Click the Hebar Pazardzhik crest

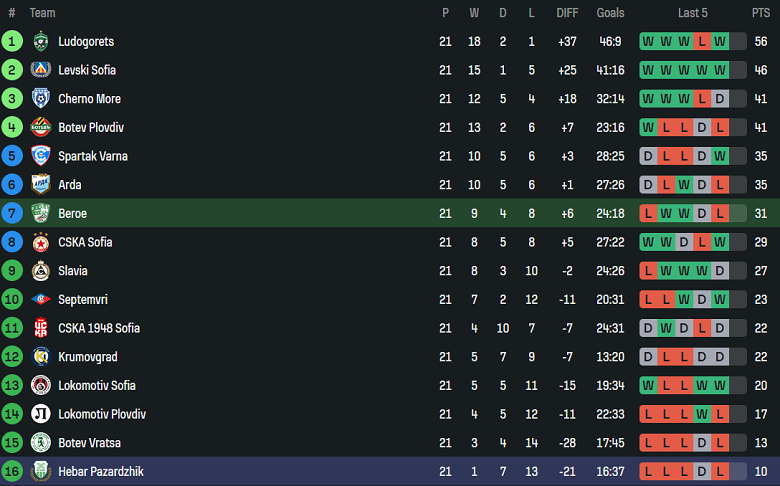pyautogui.click(x=41, y=471)
